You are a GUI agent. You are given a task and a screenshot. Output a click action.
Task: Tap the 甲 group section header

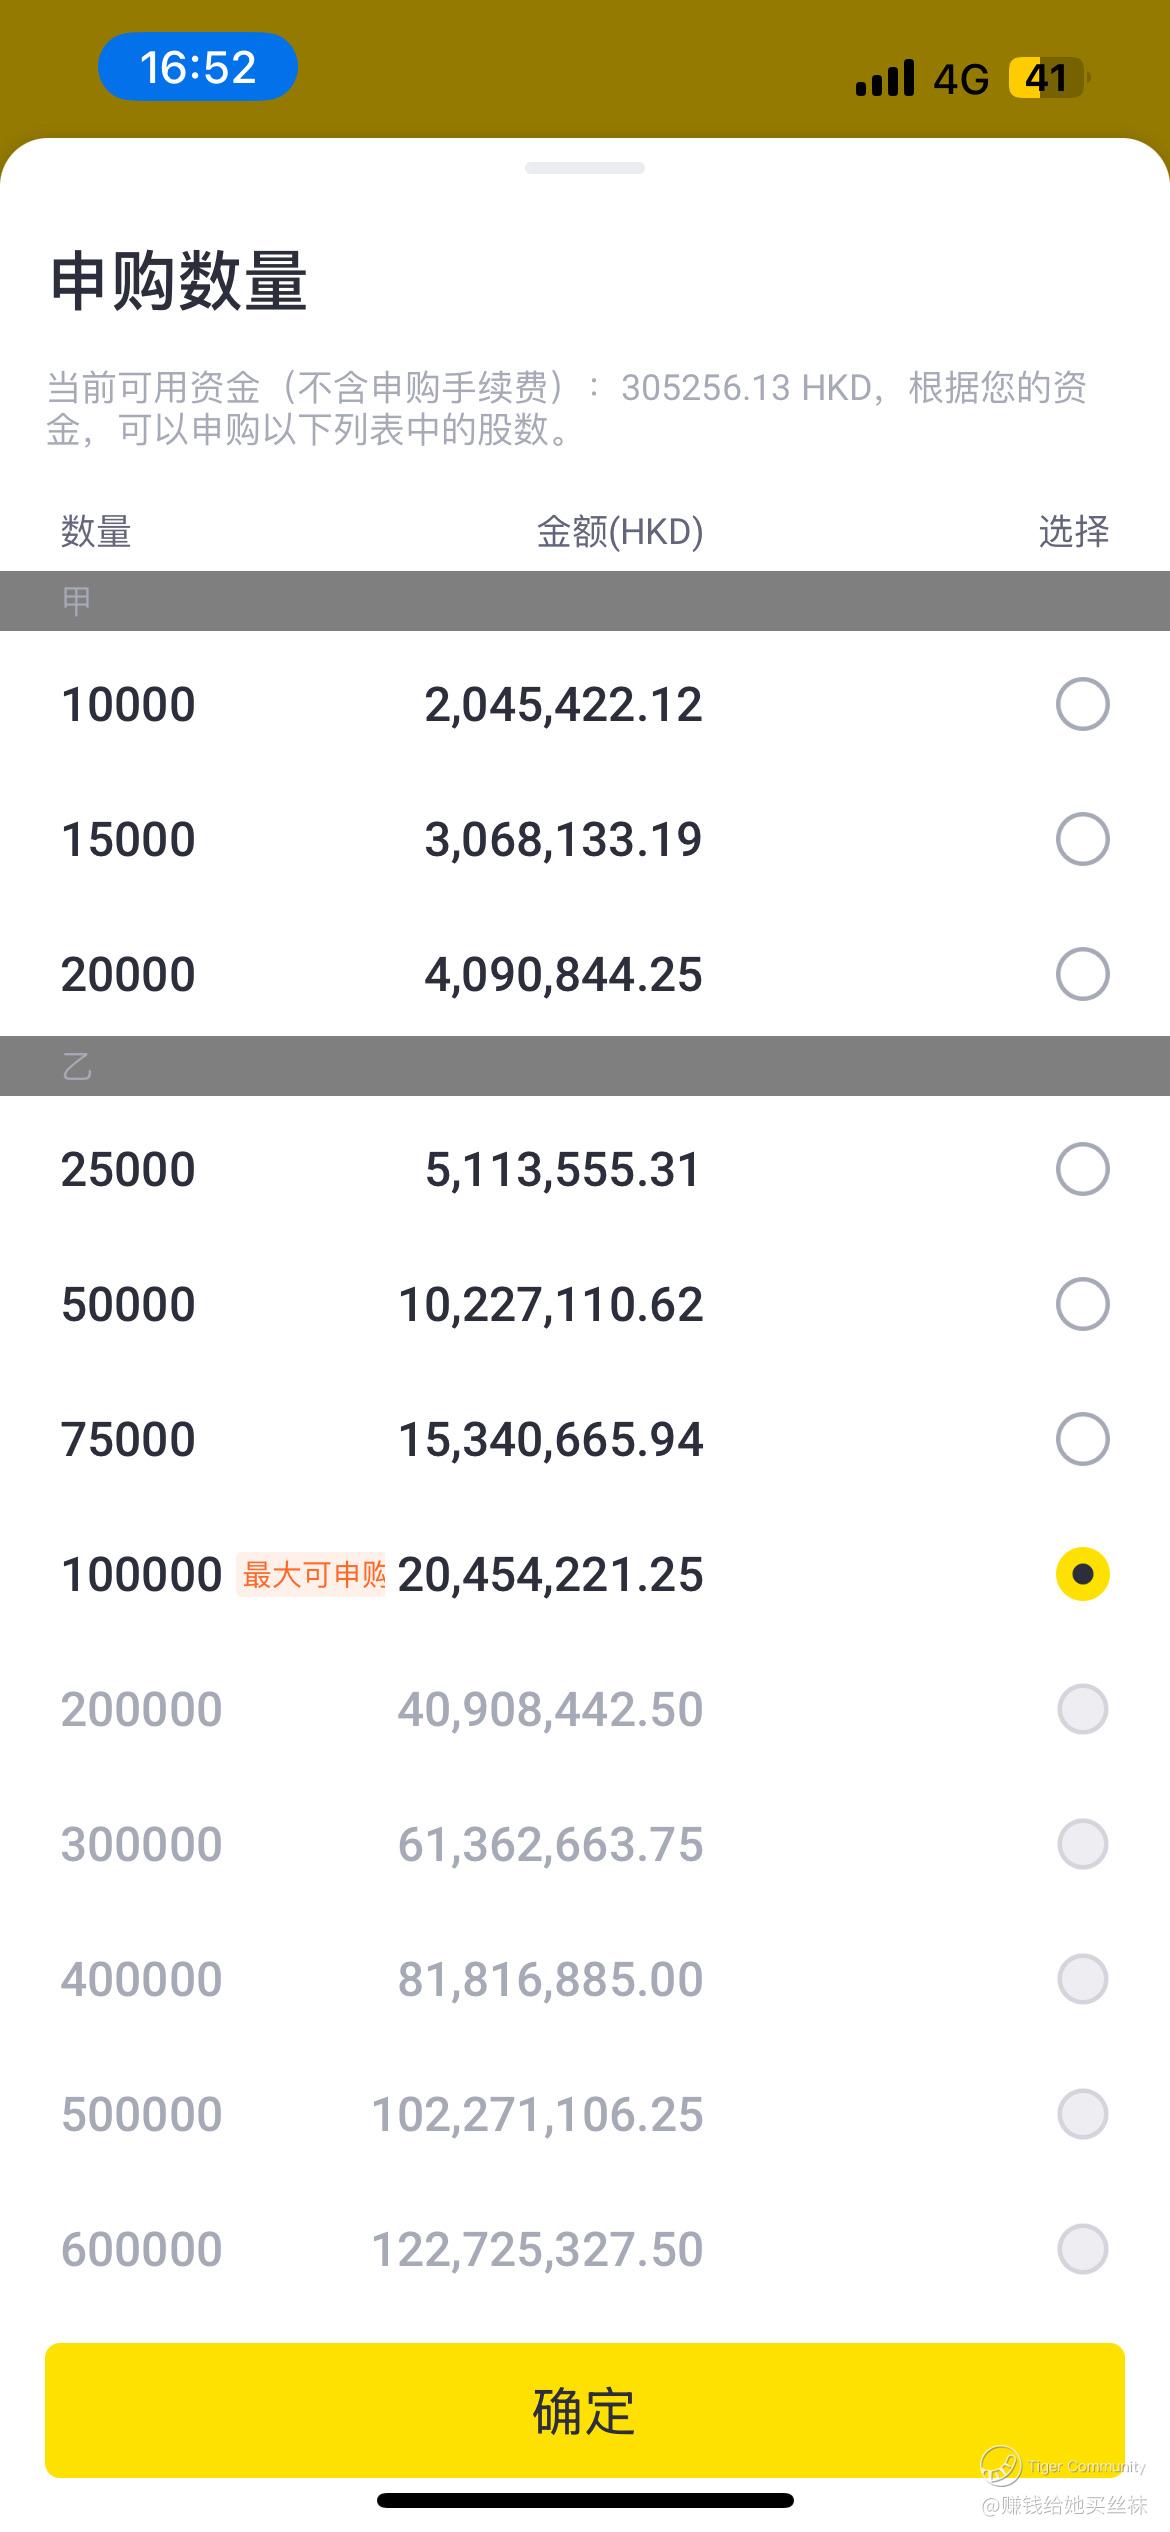(x=585, y=601)
